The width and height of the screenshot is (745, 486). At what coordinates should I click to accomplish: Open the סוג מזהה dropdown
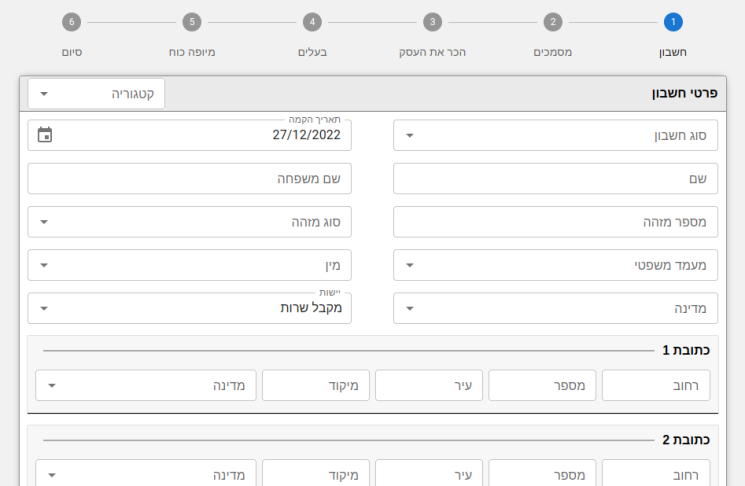[x=190, y=222]
